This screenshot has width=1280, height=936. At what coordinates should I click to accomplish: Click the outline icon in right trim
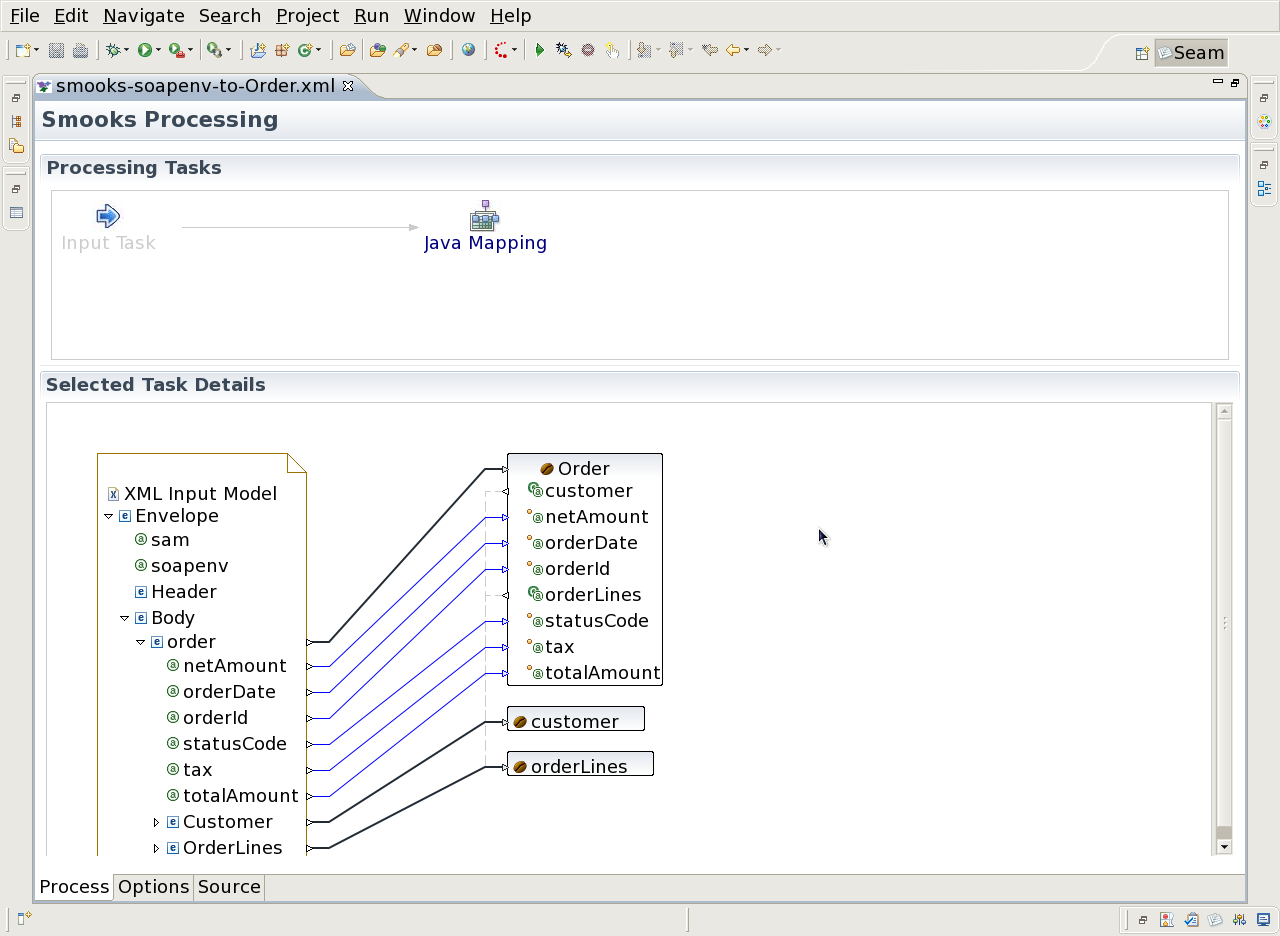[x=1265, y=188]
